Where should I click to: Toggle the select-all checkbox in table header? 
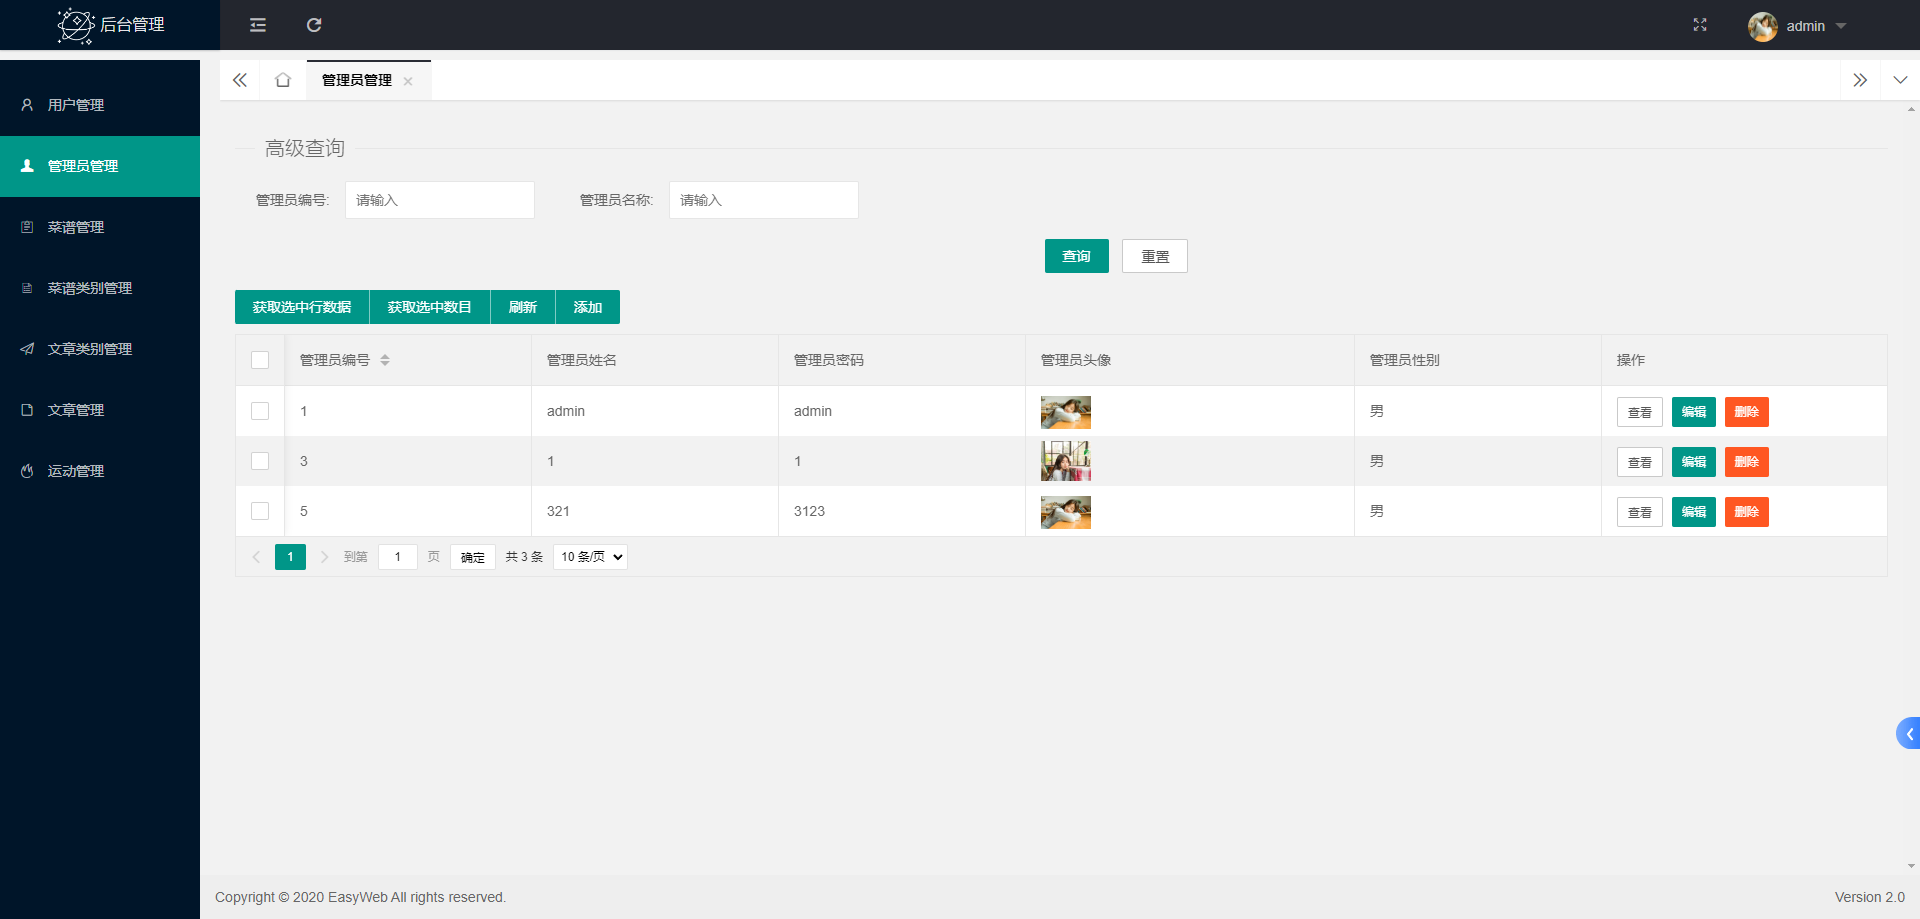(260, 360)
